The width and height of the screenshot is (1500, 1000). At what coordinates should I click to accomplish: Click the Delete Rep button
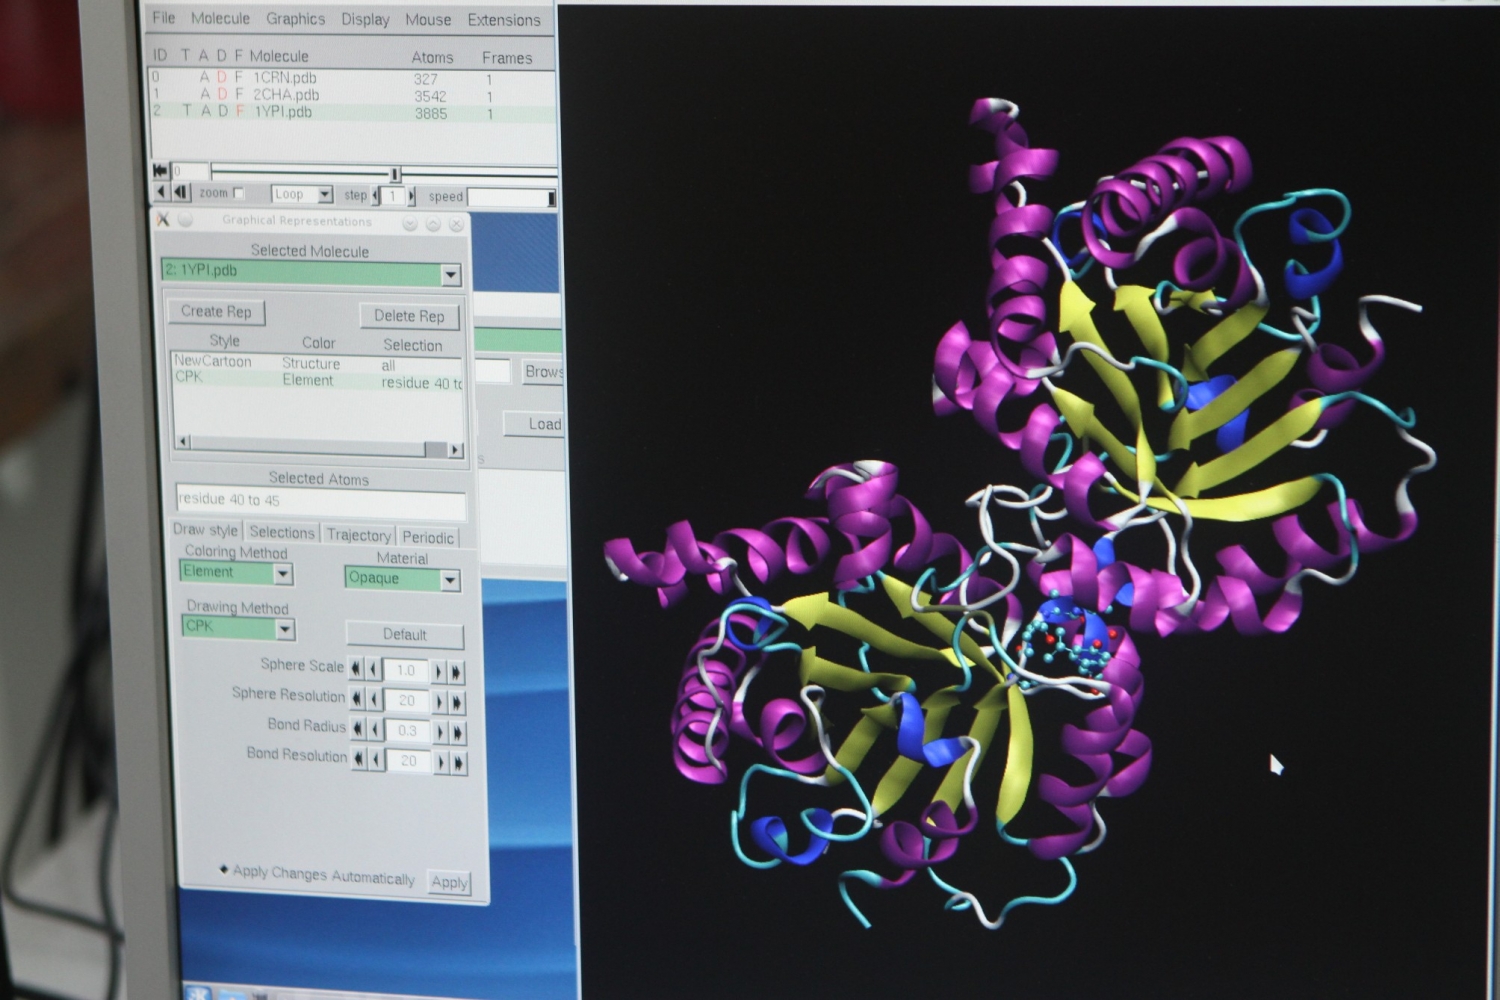pos(409,316)
